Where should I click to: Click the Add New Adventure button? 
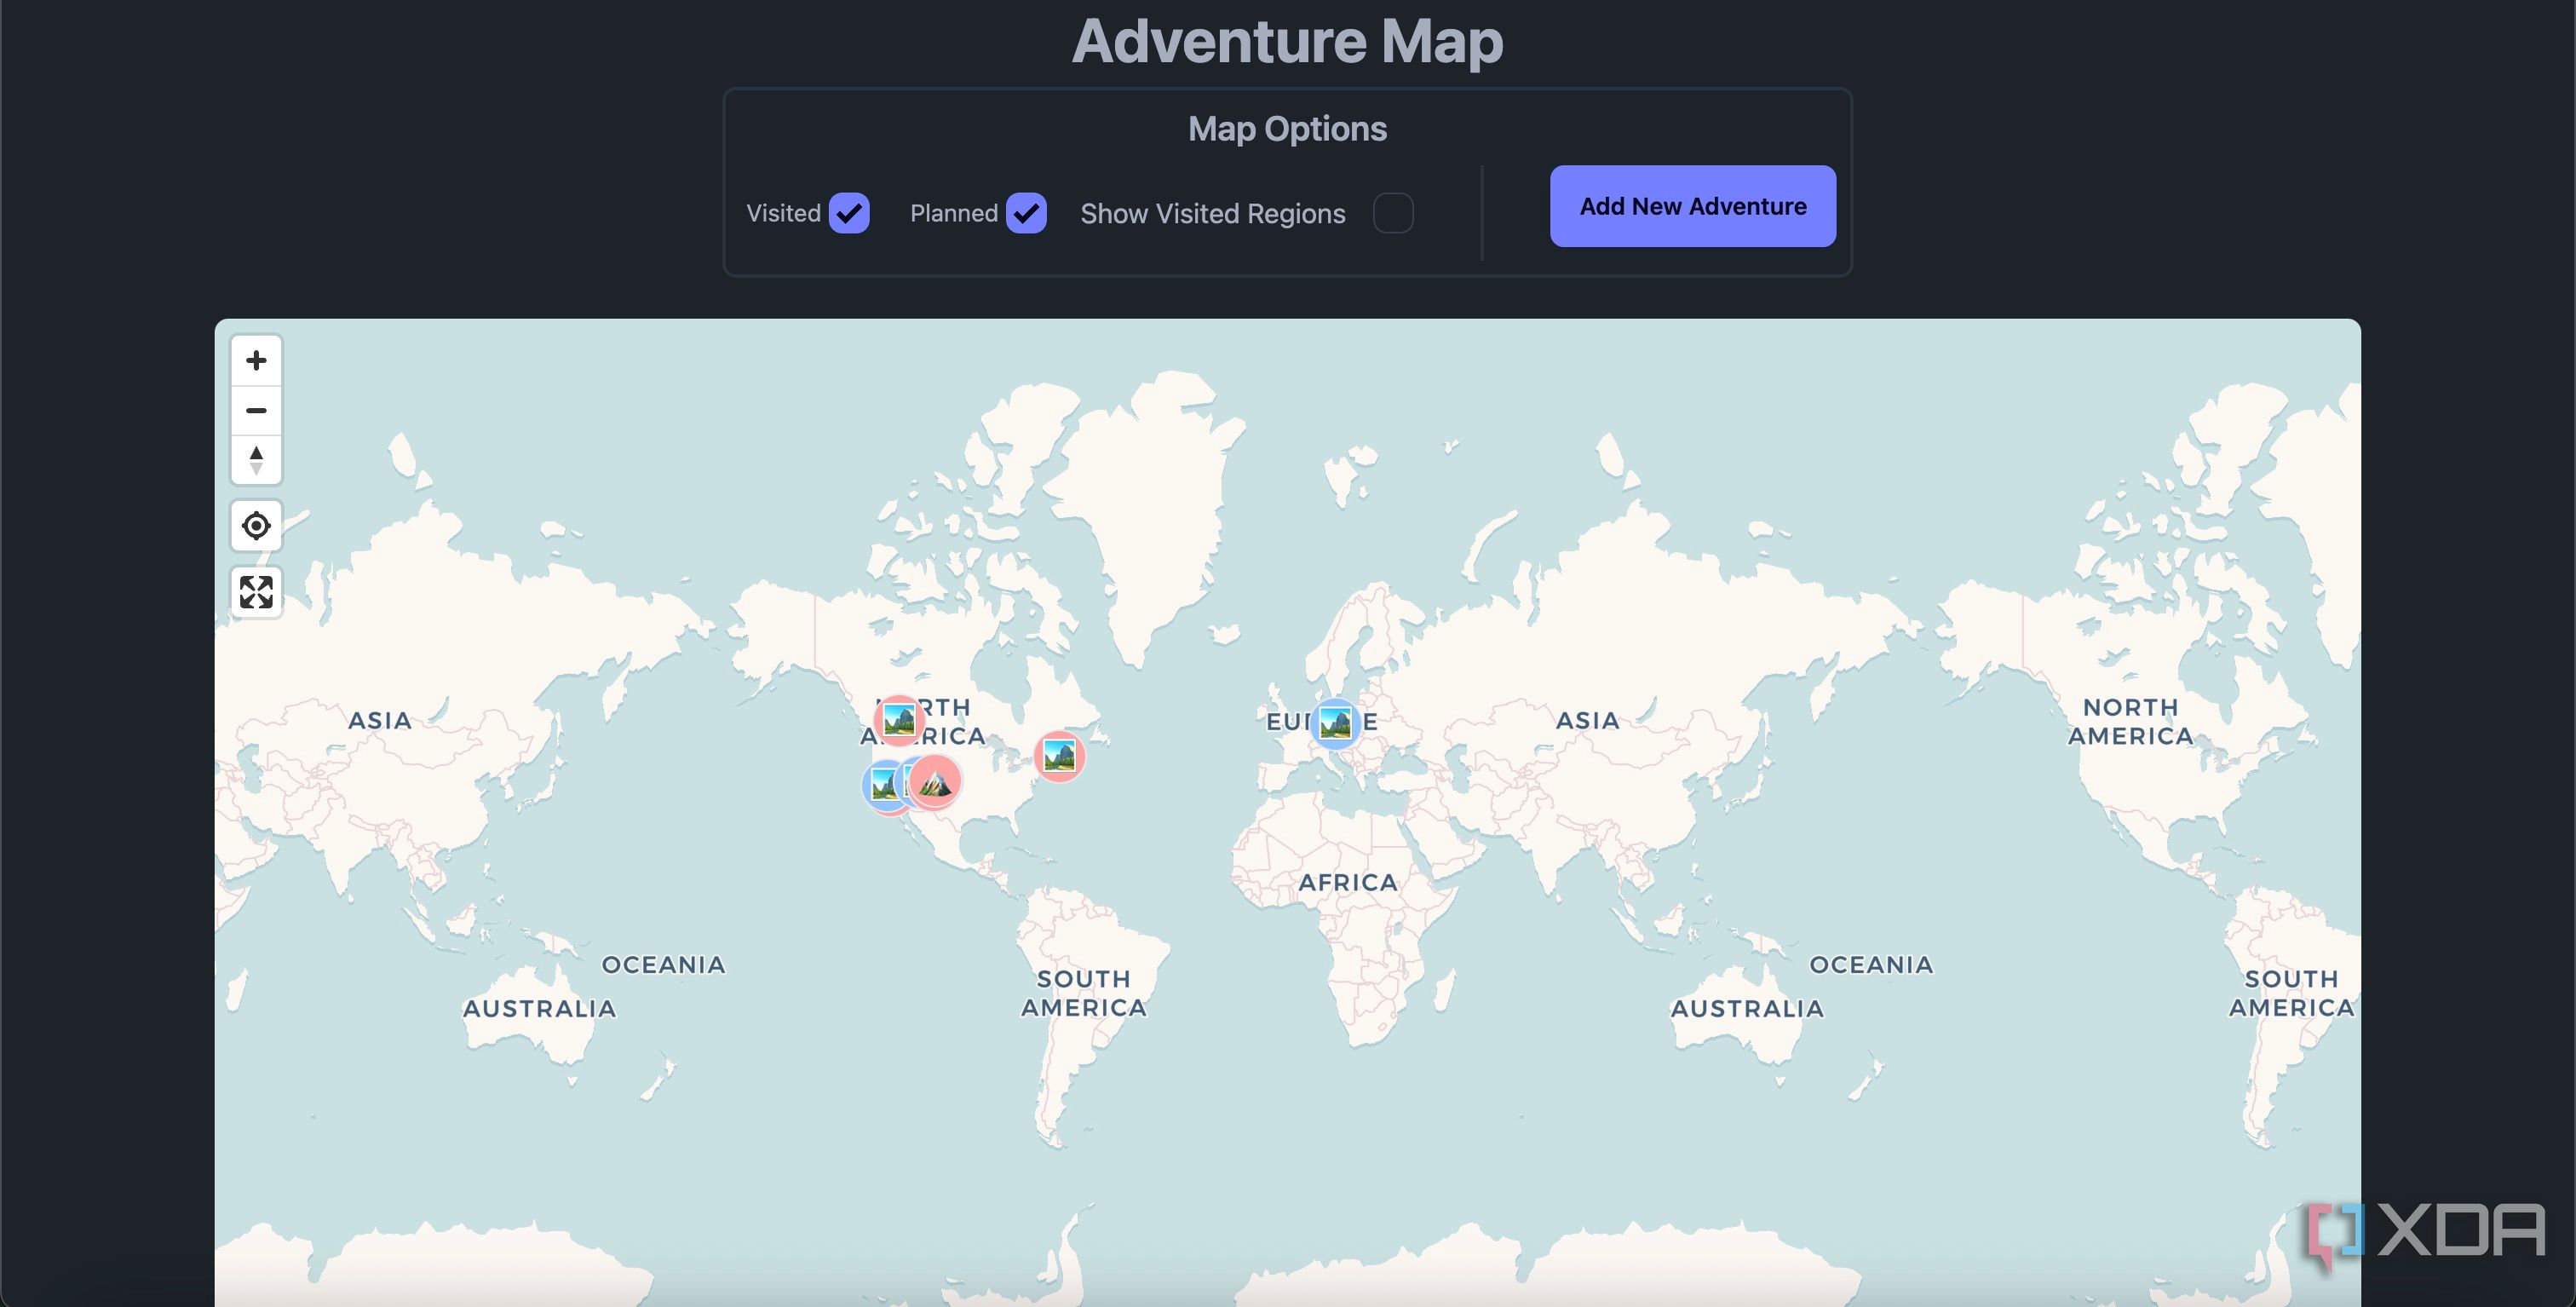pyautogui.click(x=1692, y=206)
